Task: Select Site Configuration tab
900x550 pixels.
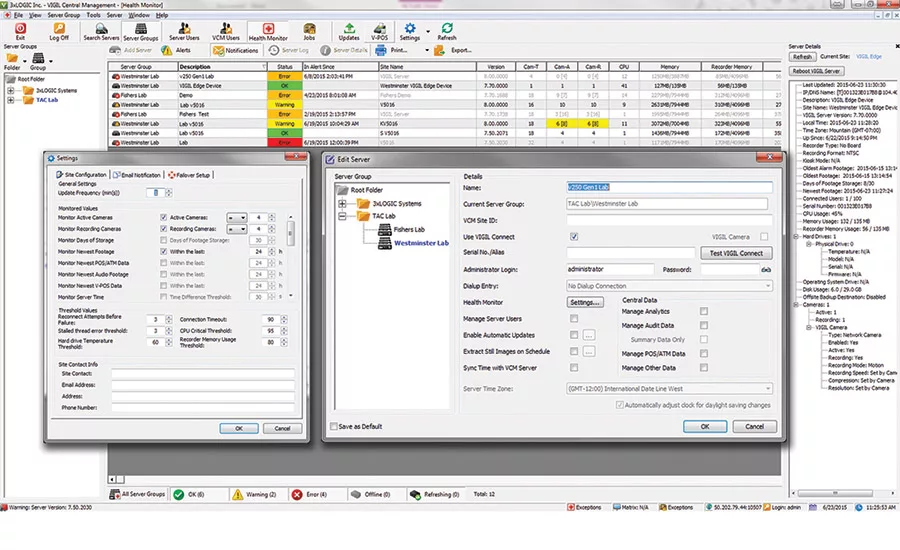Action: click(81, 175)
